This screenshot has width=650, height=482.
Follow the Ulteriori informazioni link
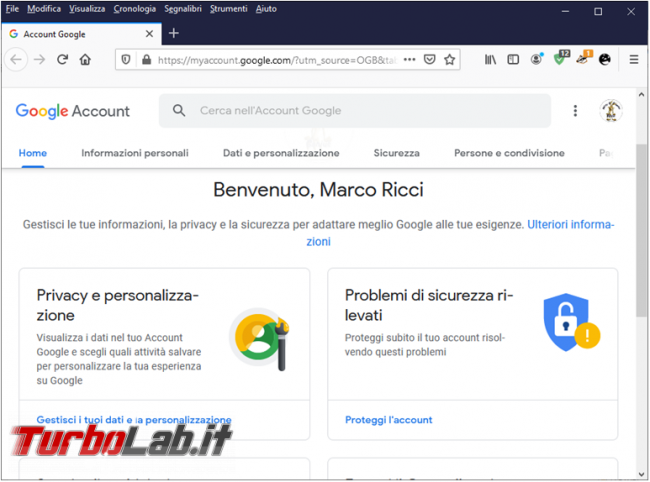pos(570,224)
